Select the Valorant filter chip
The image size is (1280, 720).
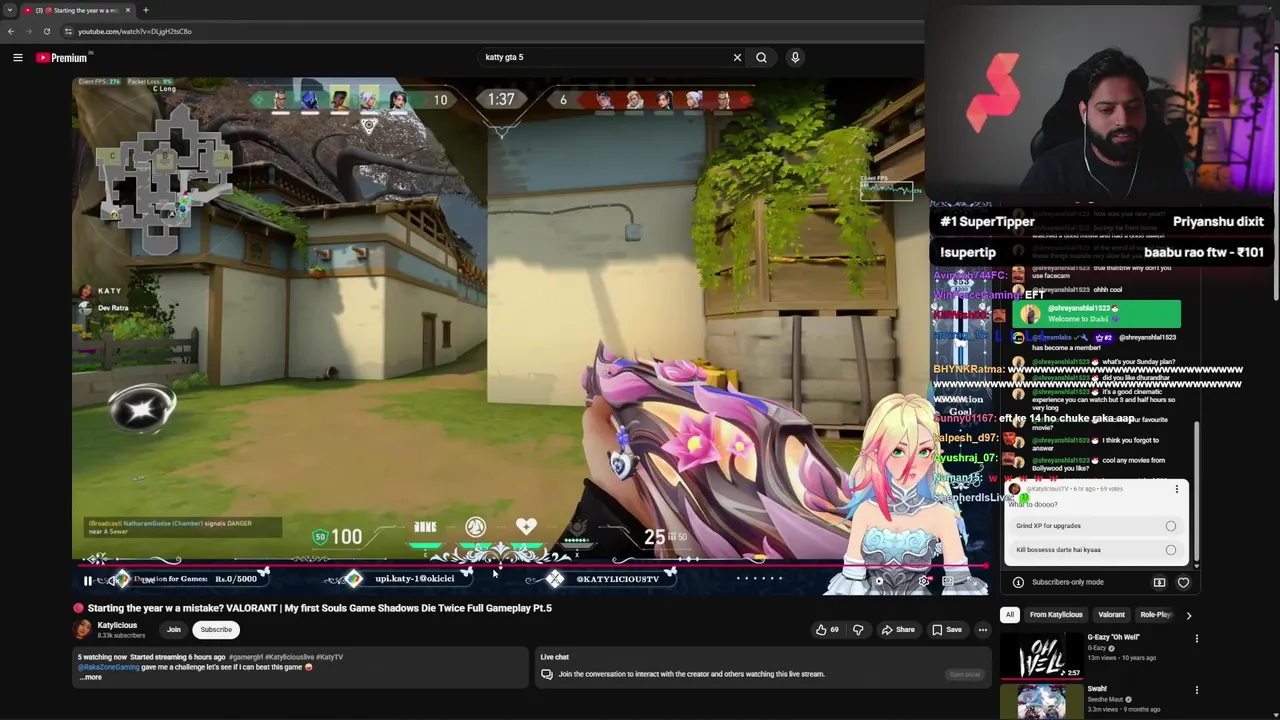click(x=1111, y=615)
